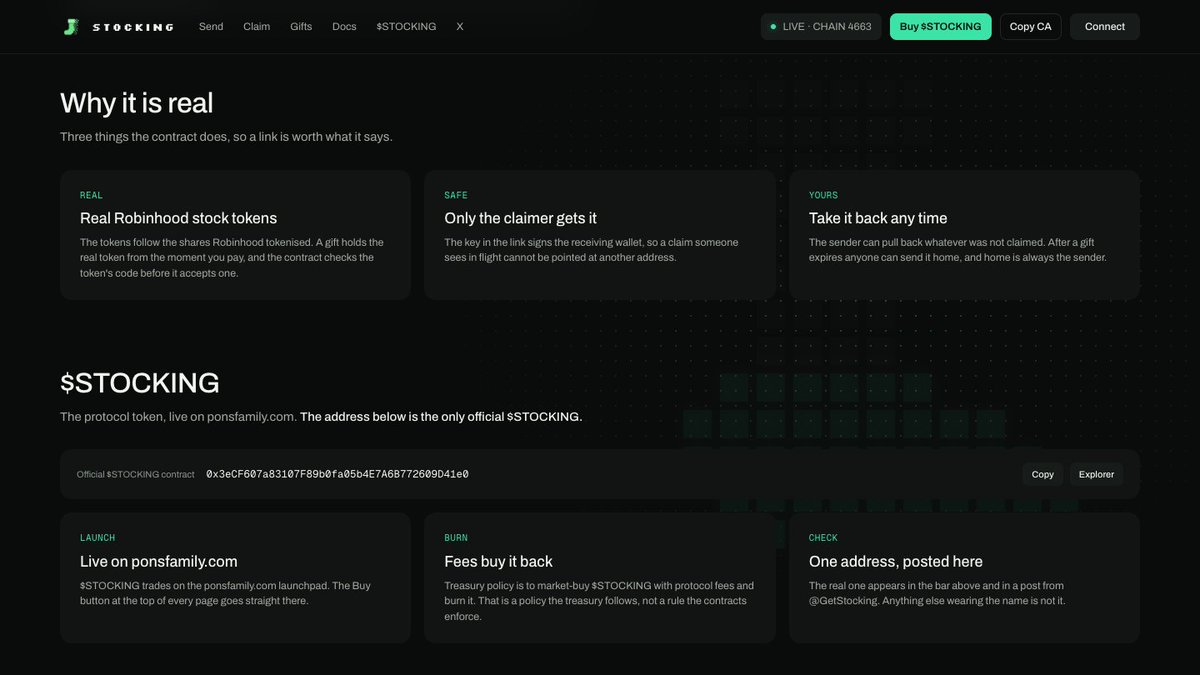Click the 'Fees buy it back' card title
The image size is (1200, 675).
(x=499, y=562)
